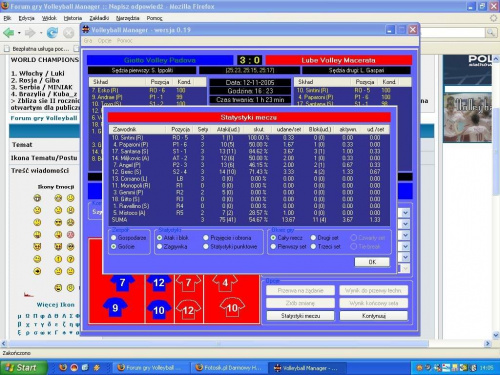Insert the pink blushing face emoticon

[x=70, y=235]
